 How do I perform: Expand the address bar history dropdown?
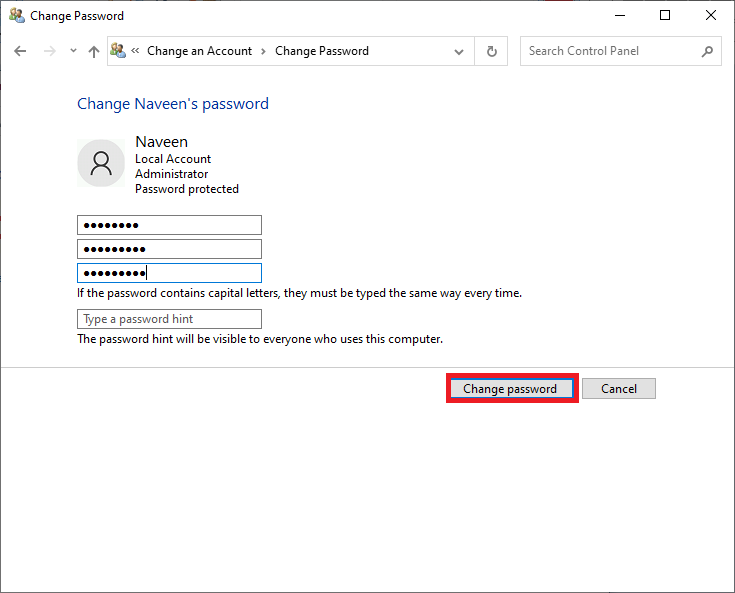click(x=459, y=51)
